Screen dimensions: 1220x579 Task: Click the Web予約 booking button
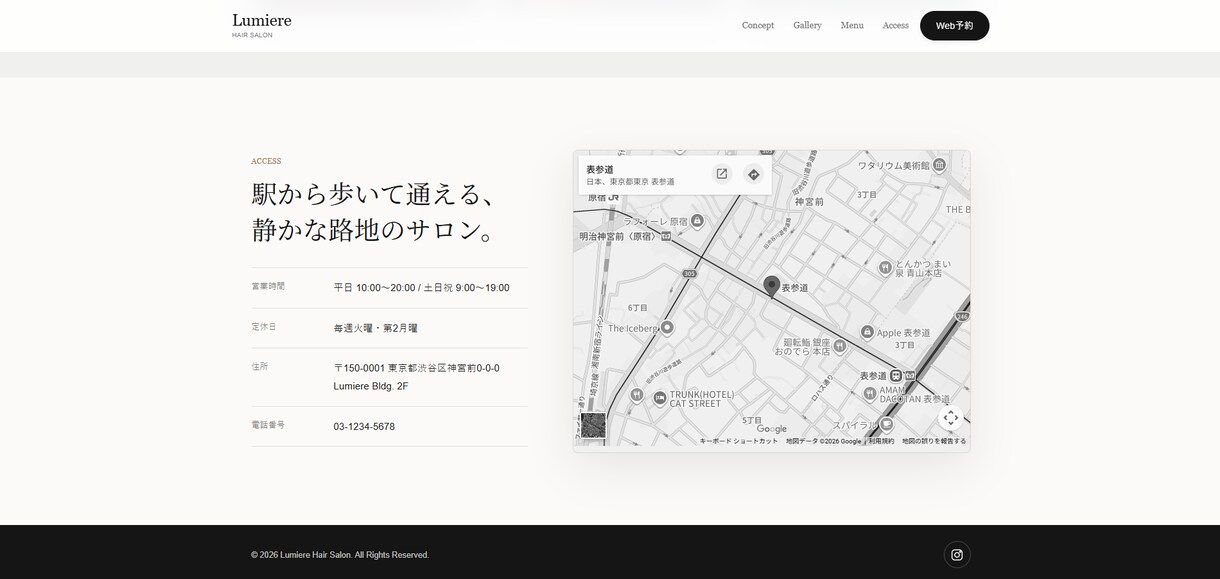click(954, 25)
